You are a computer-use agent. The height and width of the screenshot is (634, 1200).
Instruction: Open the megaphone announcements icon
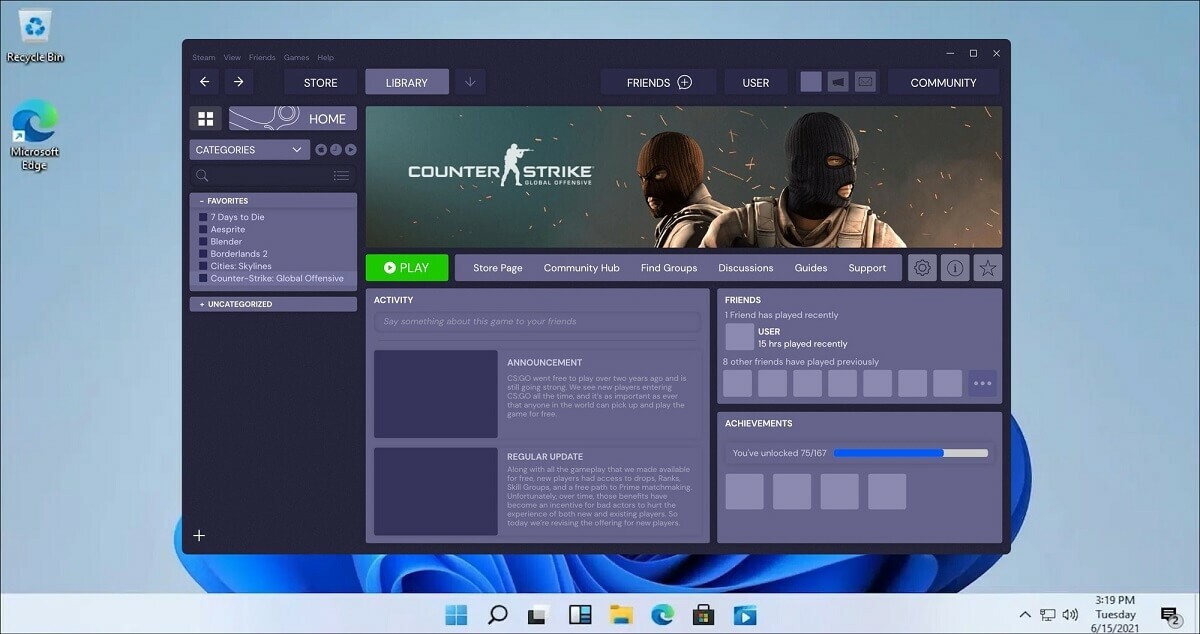click(x=838, y=82)
